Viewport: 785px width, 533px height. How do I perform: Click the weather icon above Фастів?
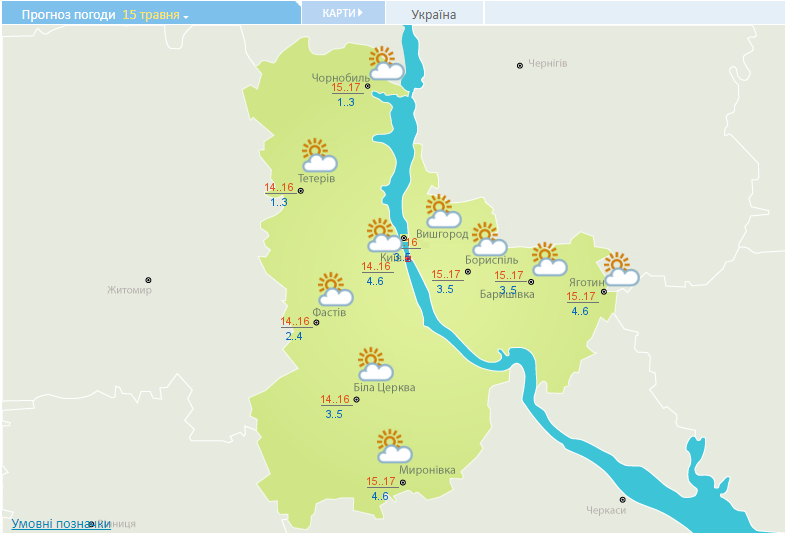point(334,289)
